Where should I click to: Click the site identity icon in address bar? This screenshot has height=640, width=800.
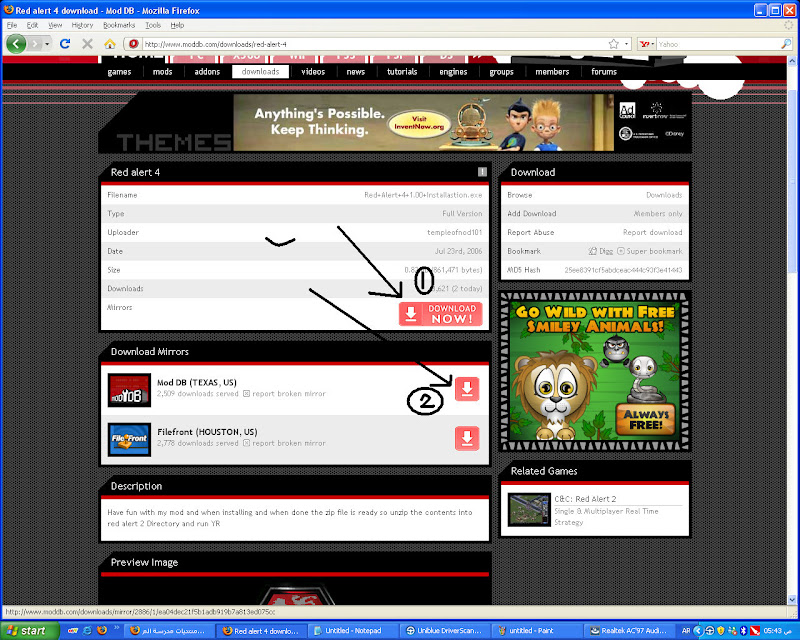tap(134, 44)
